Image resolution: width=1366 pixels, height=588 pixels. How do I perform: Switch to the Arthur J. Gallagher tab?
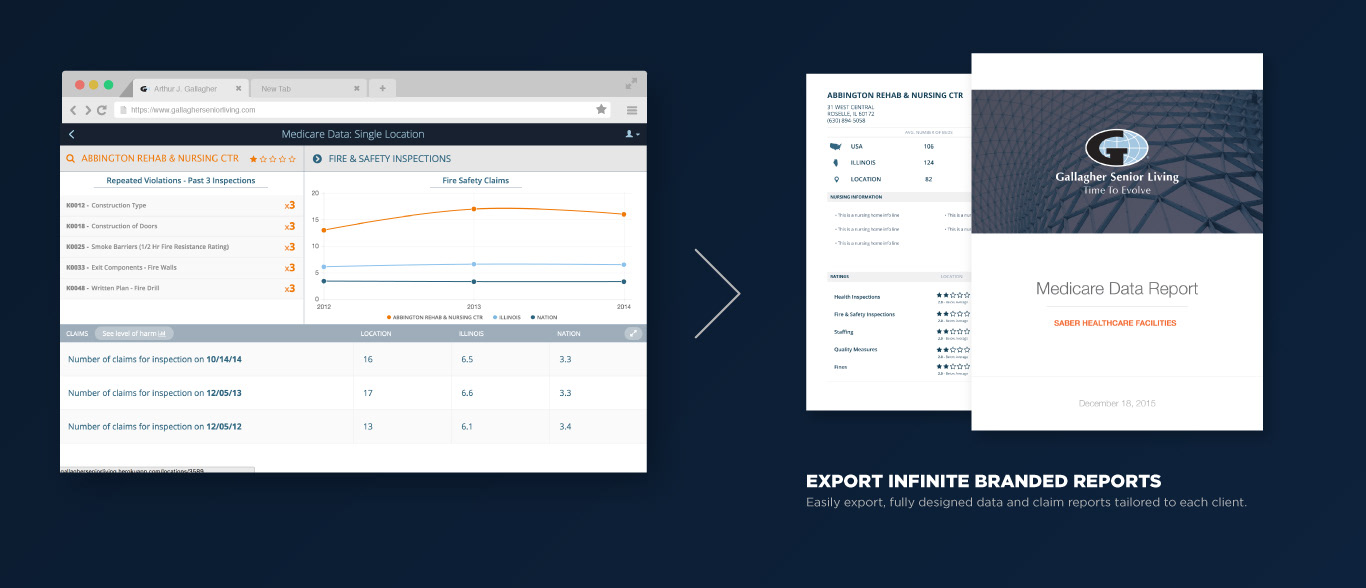pos(190,88)
